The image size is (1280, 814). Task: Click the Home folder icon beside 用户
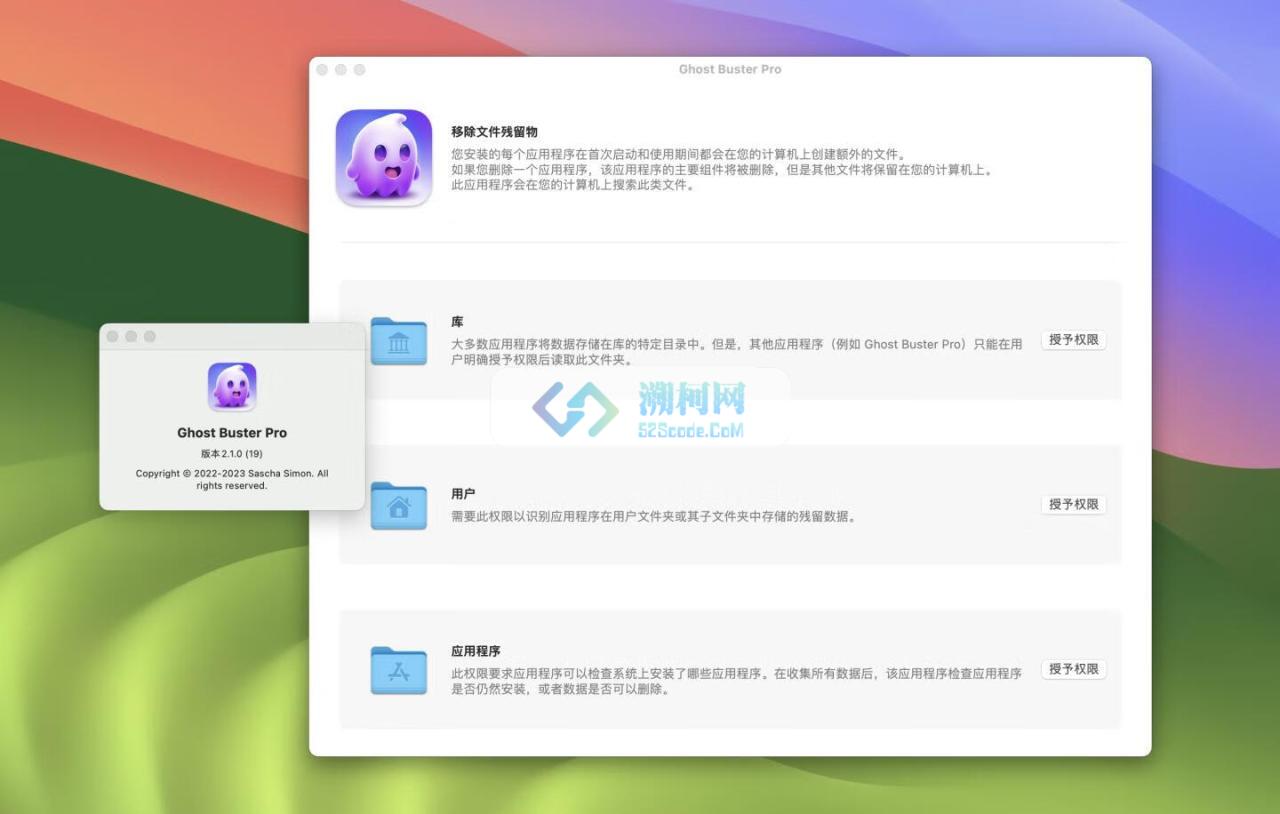pos(399,505)
